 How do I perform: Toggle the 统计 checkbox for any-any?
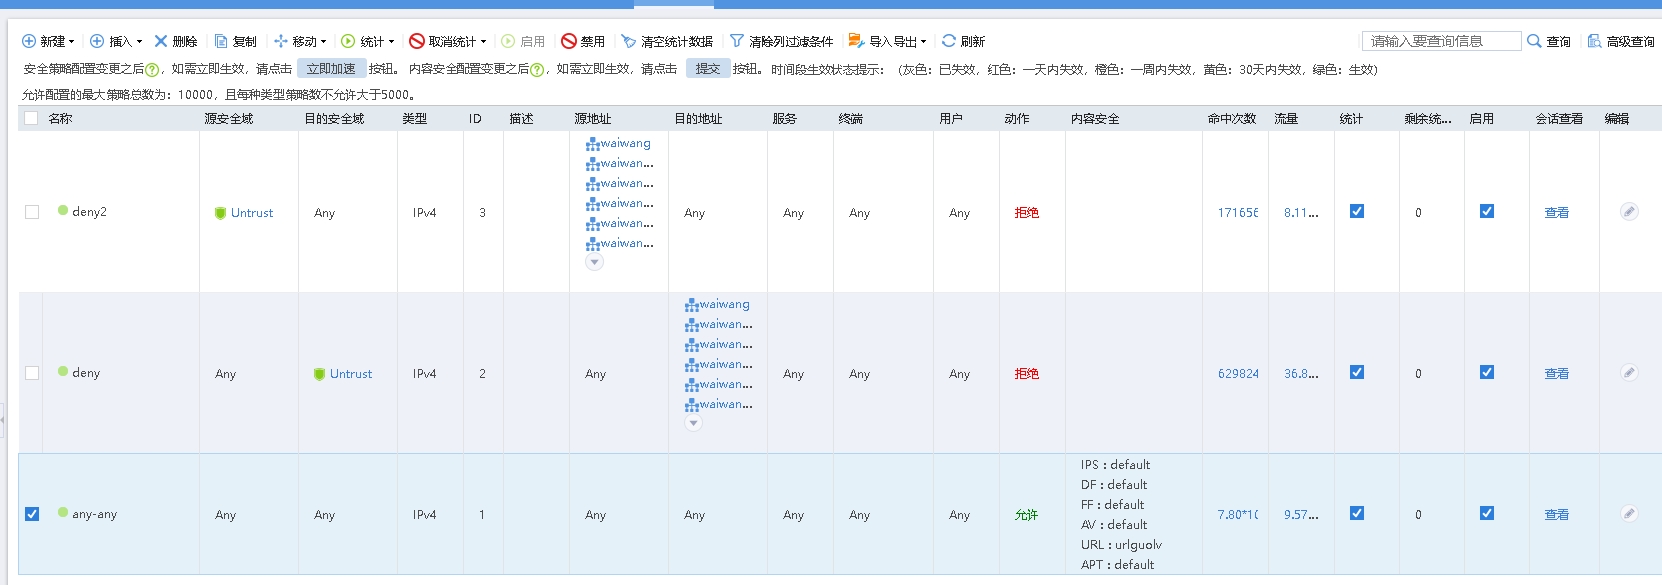click(1357, 513)
